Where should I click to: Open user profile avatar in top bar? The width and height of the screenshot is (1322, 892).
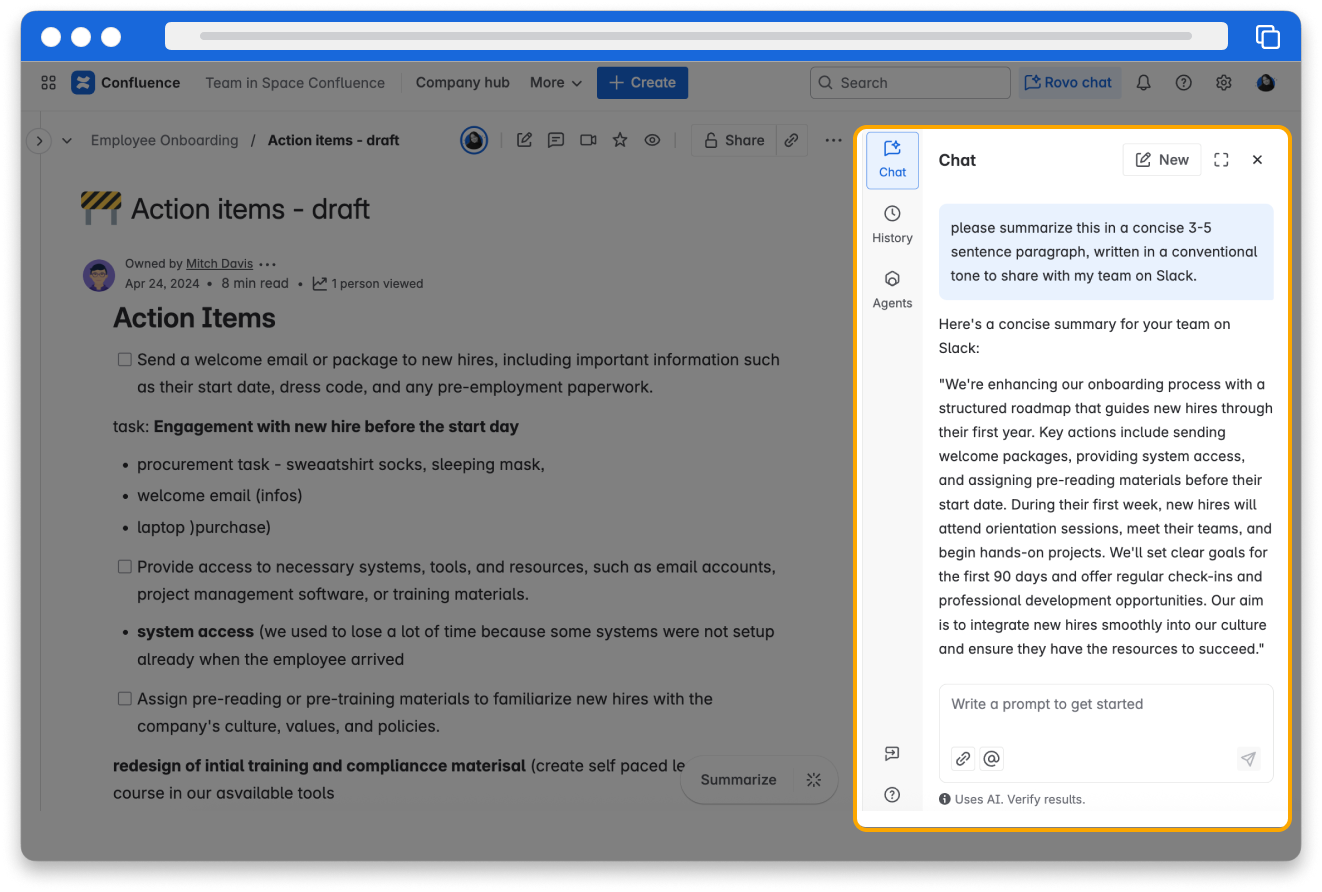pyautogui.click(x=1265, y=83)
